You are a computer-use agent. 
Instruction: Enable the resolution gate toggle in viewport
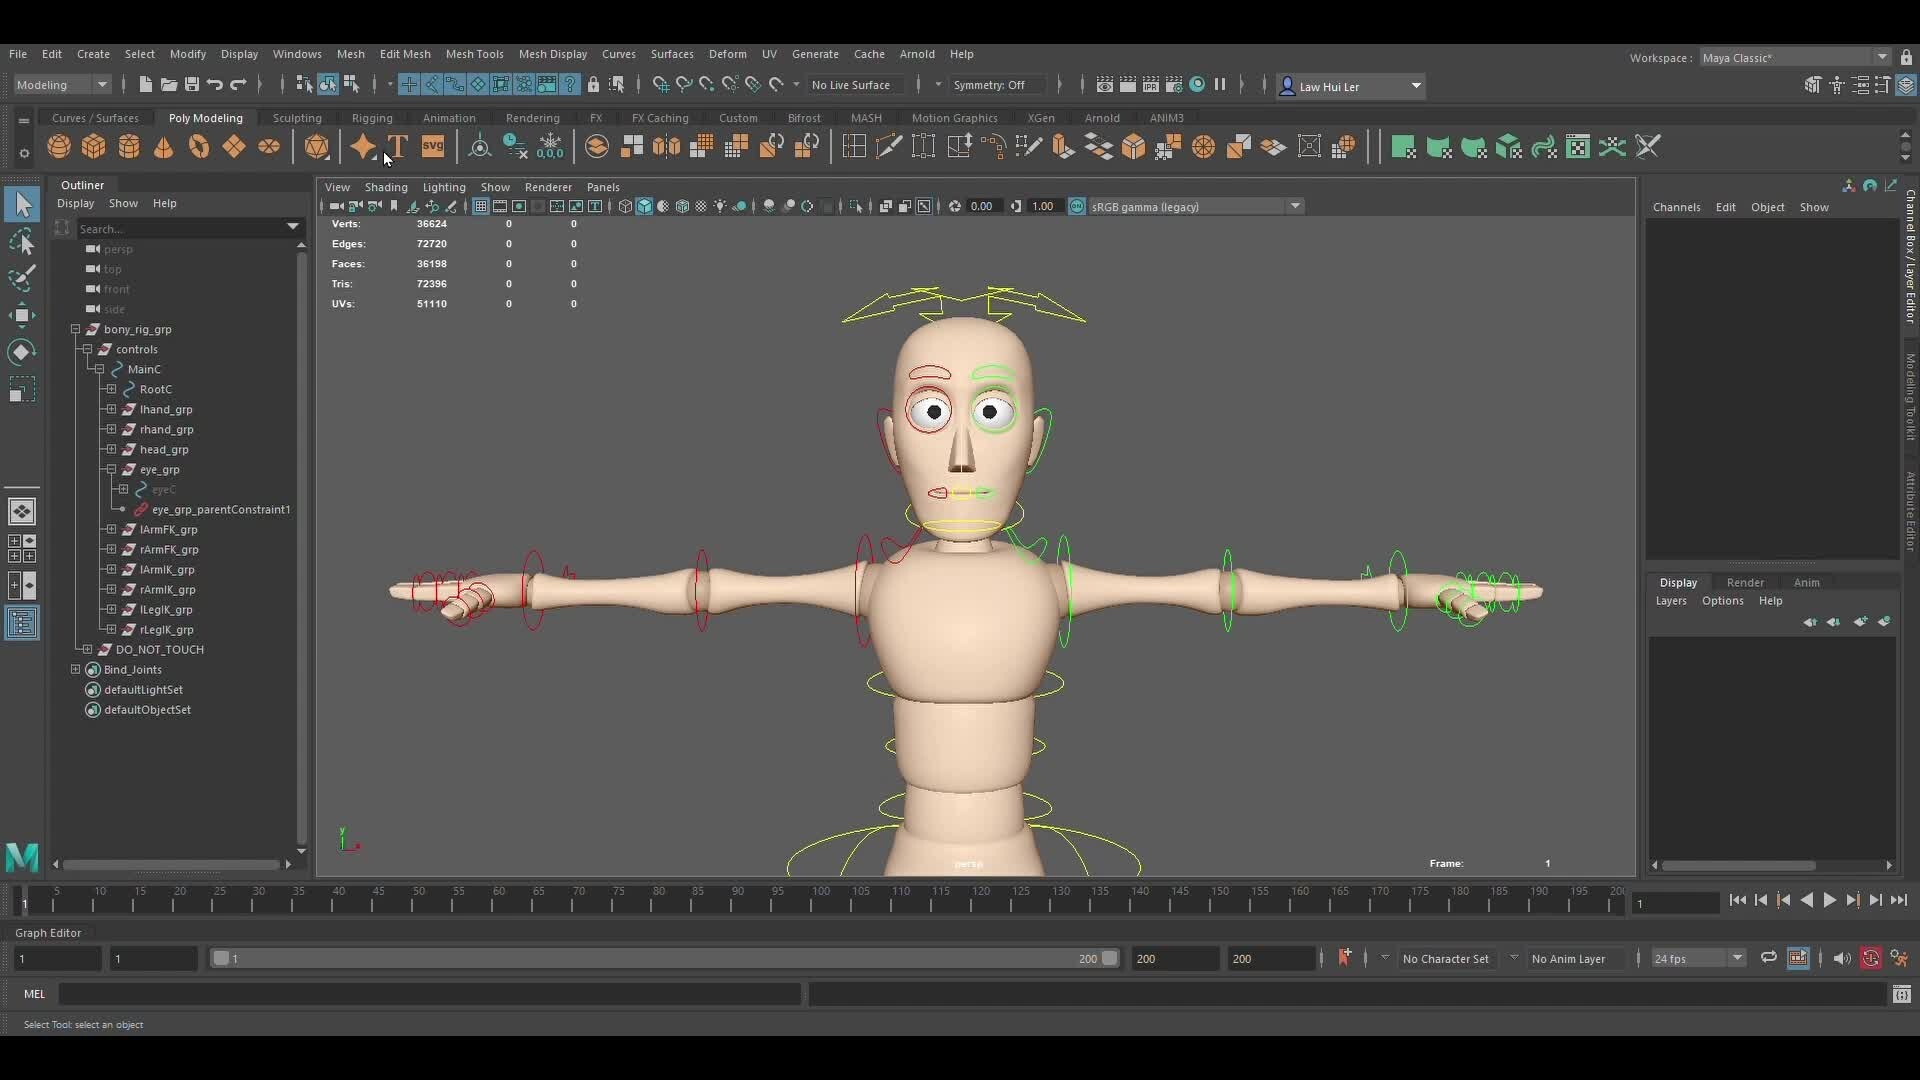click(x=520, y=207)
